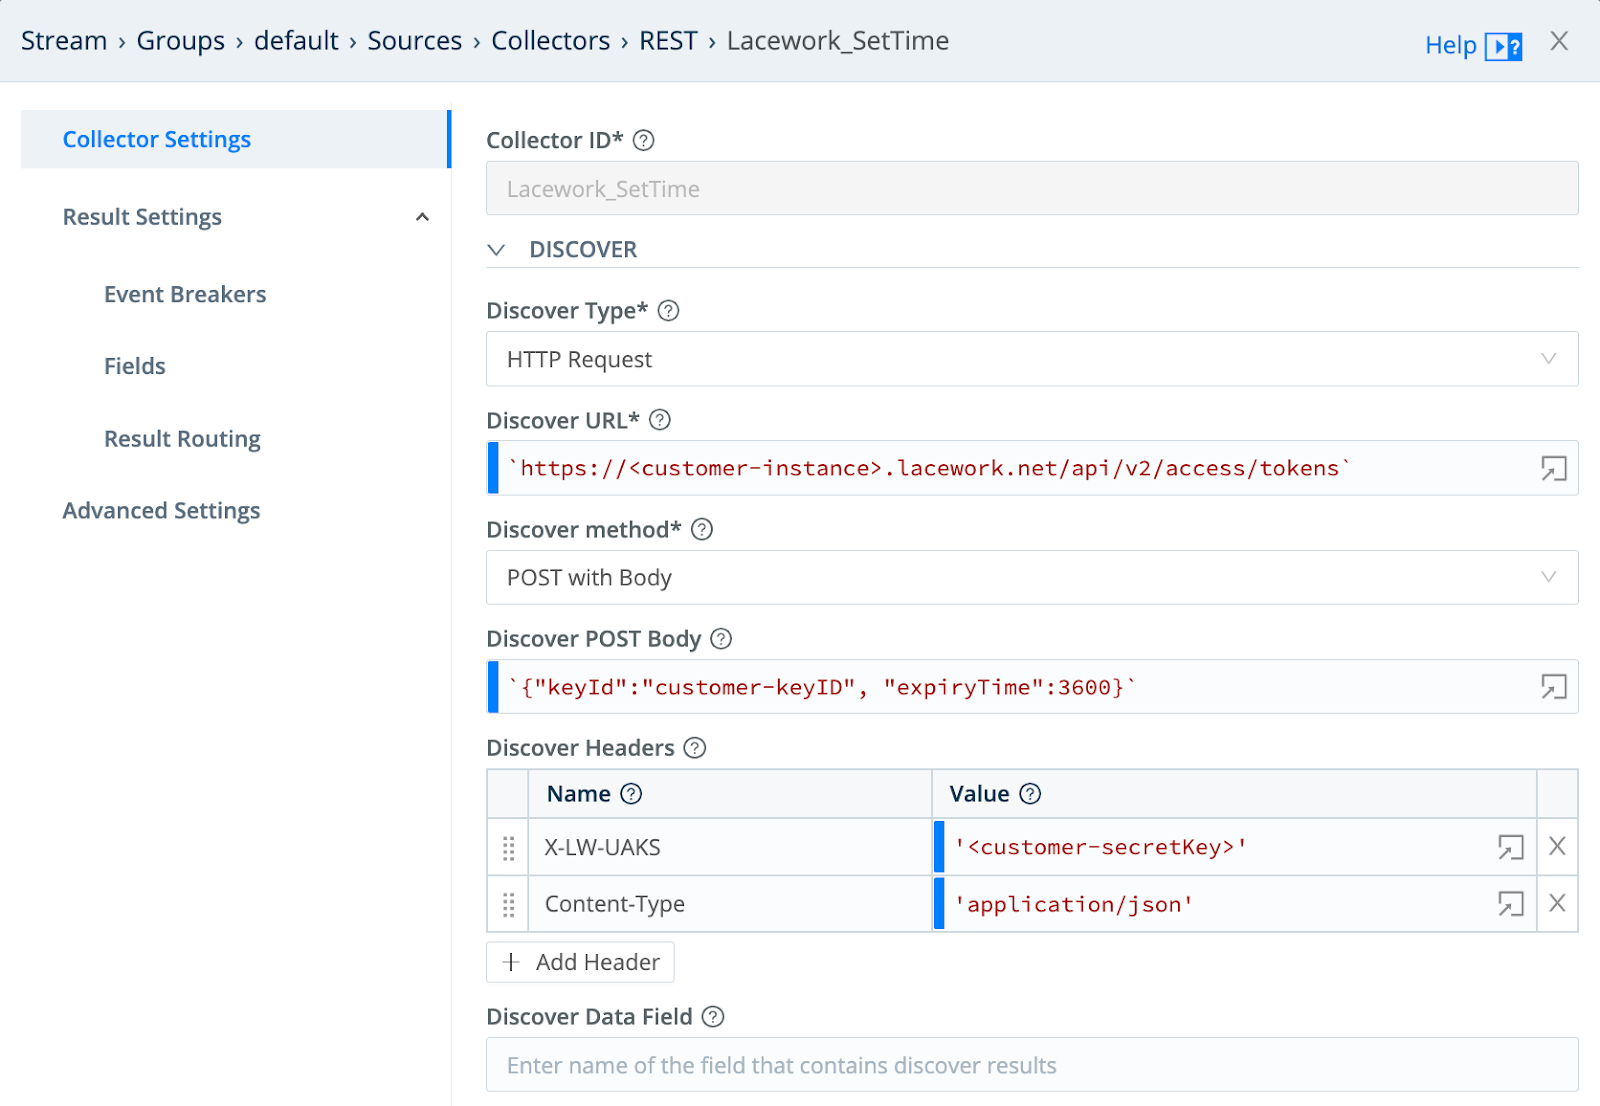Open the Help link

1472,45
